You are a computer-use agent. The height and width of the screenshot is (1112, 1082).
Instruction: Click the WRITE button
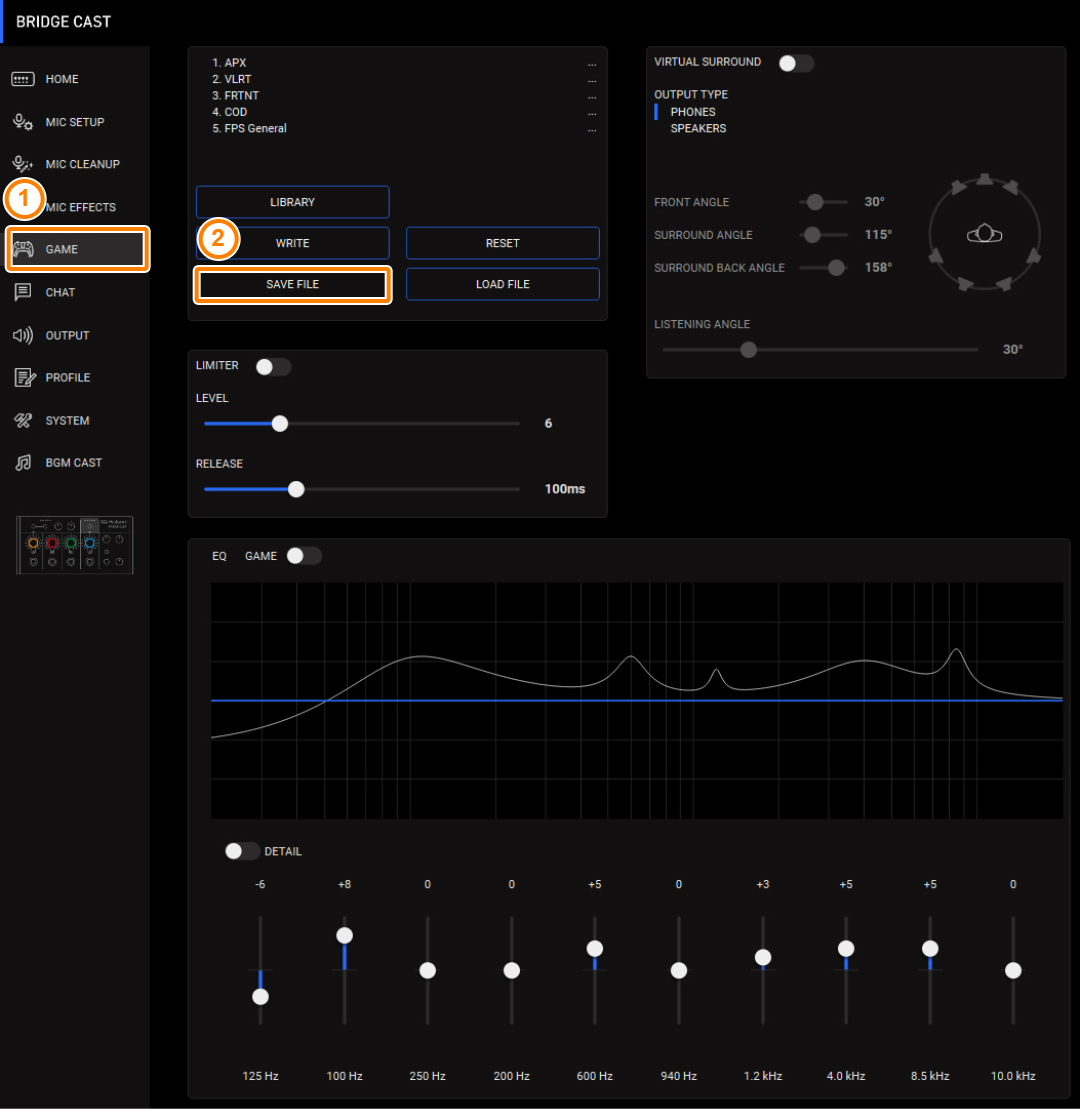click(292, 243)
